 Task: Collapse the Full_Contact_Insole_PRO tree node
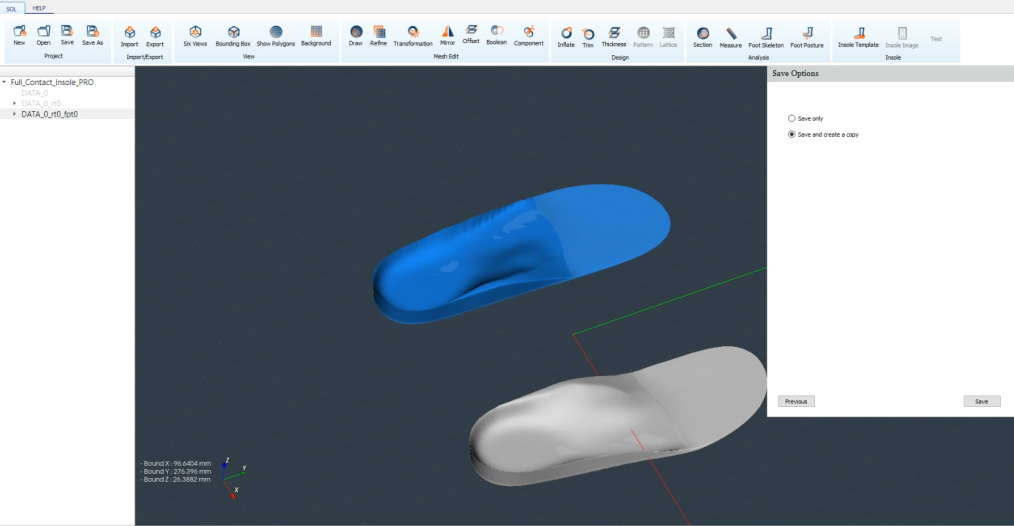5,82
